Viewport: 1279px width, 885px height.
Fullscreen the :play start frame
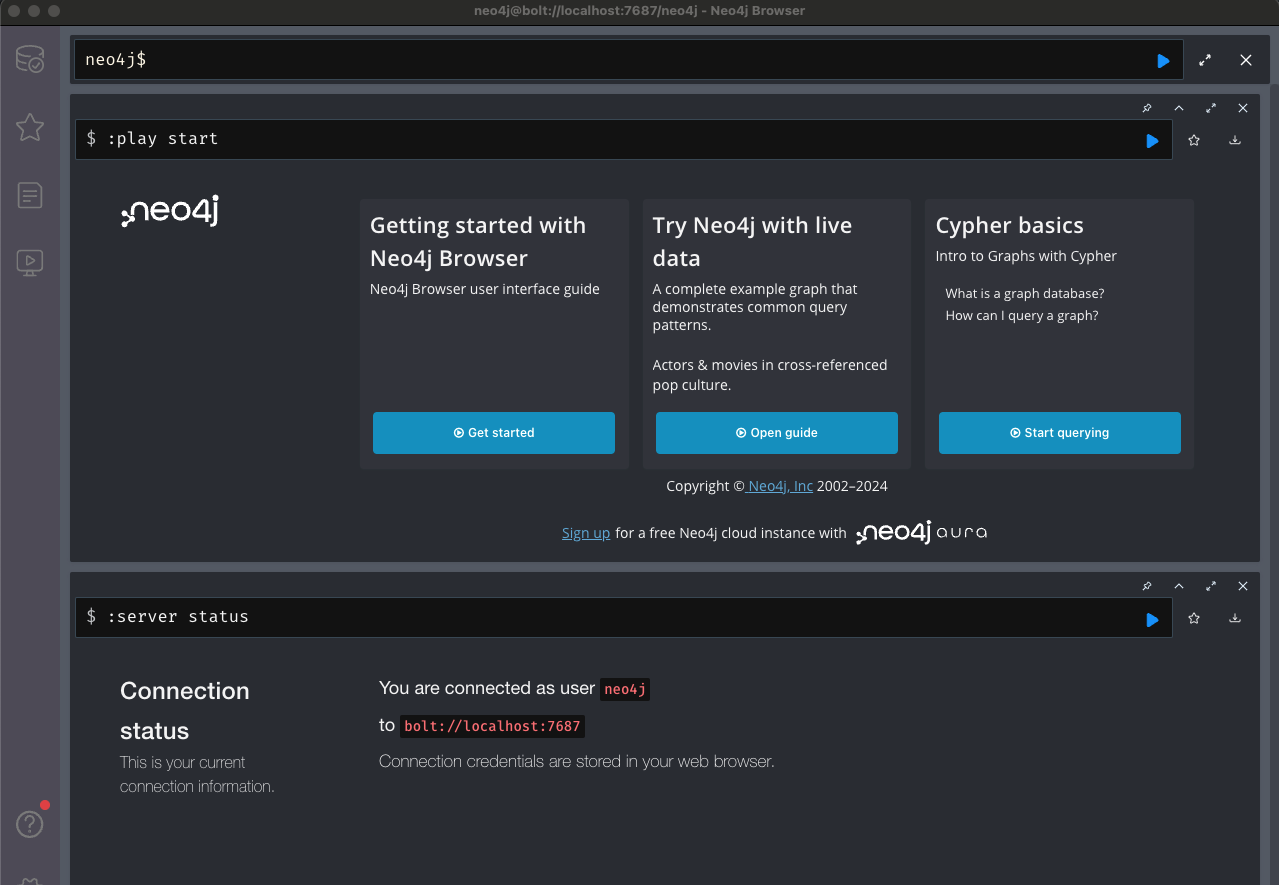coord(1211,108)
